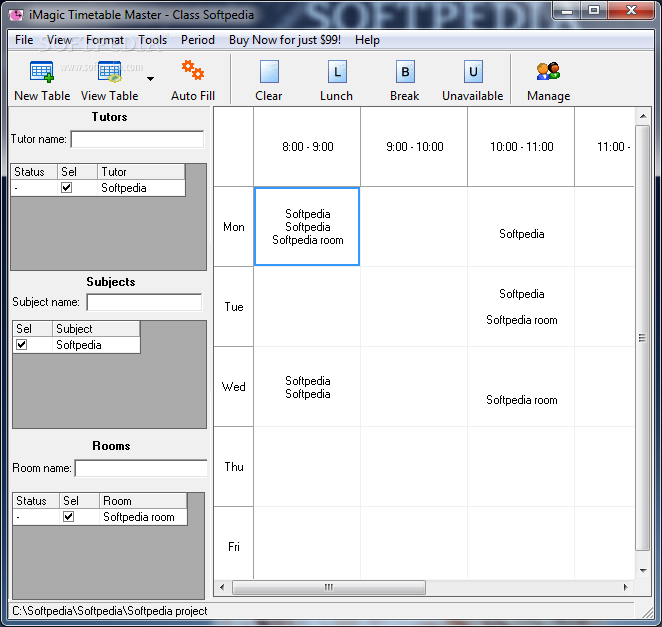Run Auto Fill with the gears icon
662x627 pixels.
click(193, 71)
